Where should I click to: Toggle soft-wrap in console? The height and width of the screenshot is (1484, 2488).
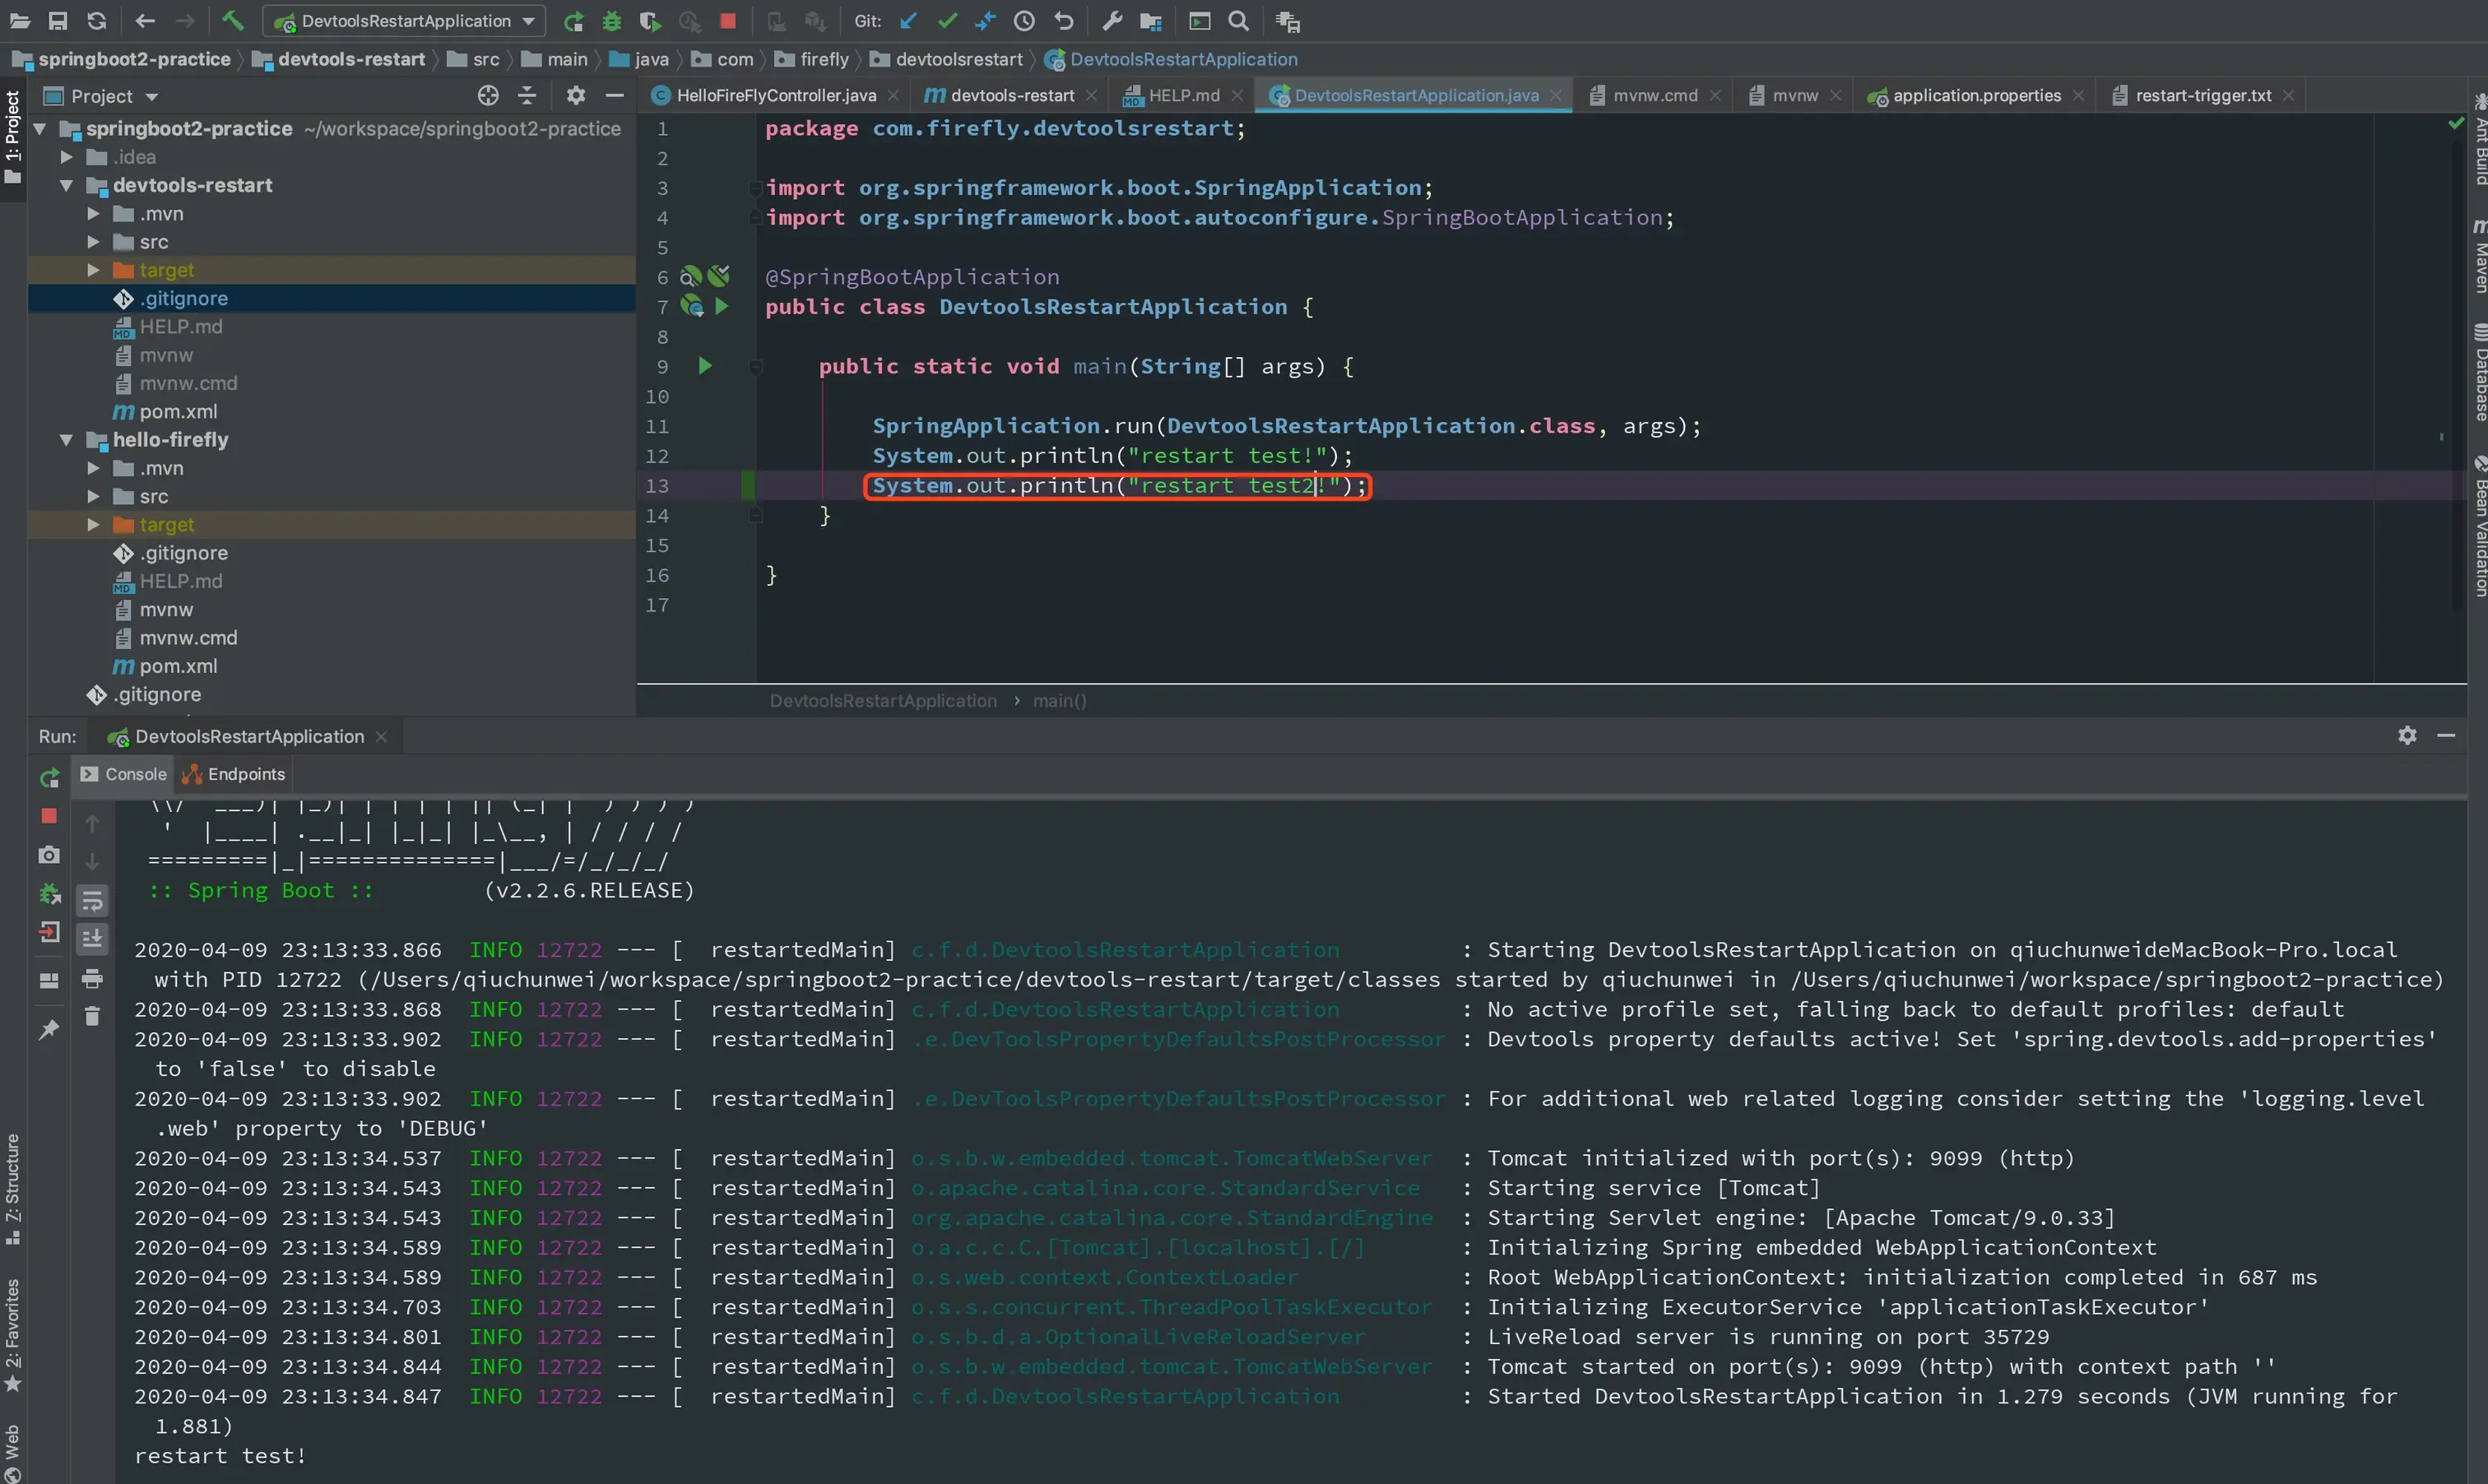pyautogui.click(x=92, y=900)
